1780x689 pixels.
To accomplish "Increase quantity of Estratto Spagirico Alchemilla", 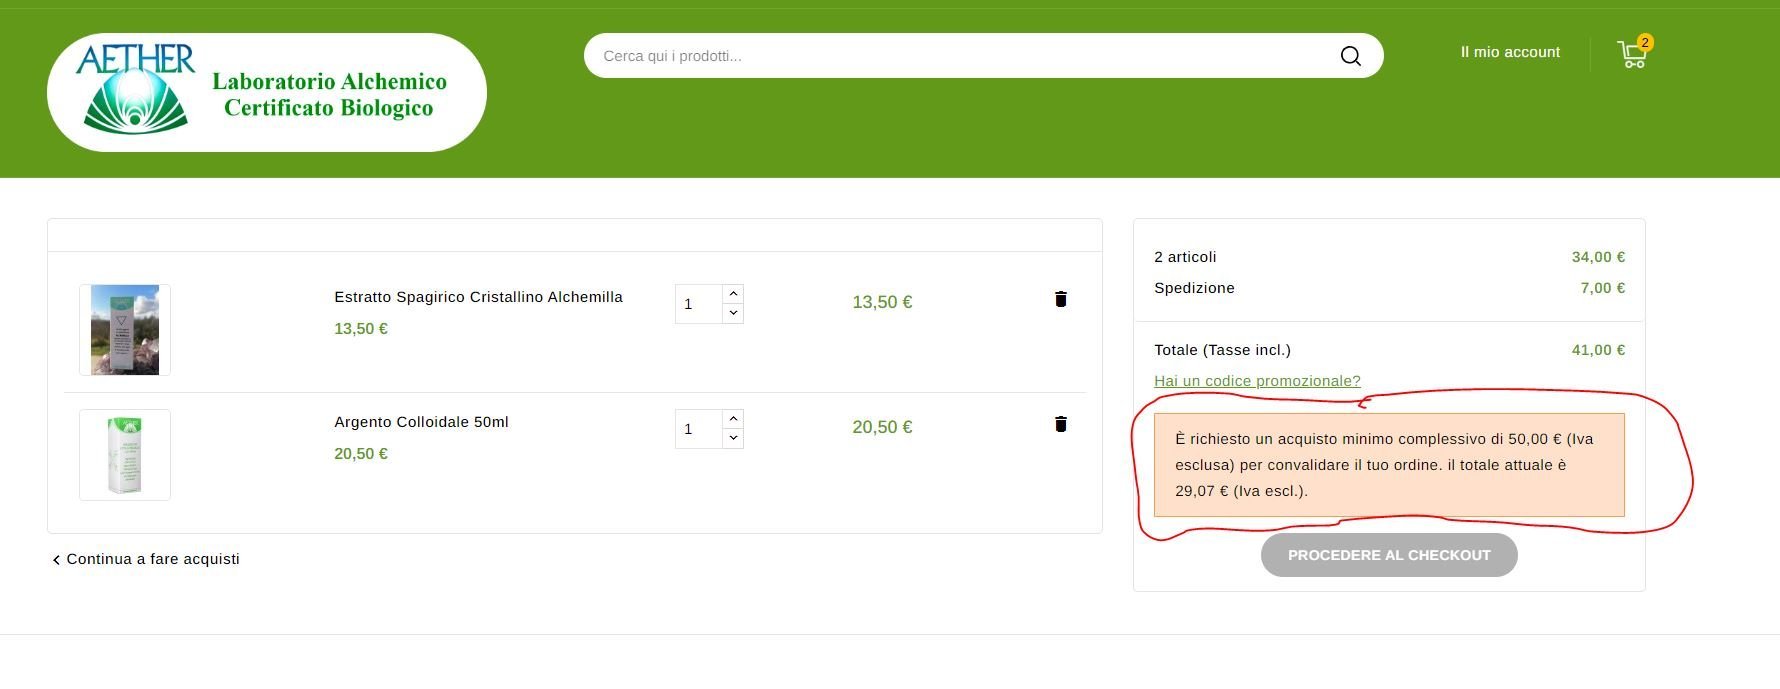I will (733, 294).
